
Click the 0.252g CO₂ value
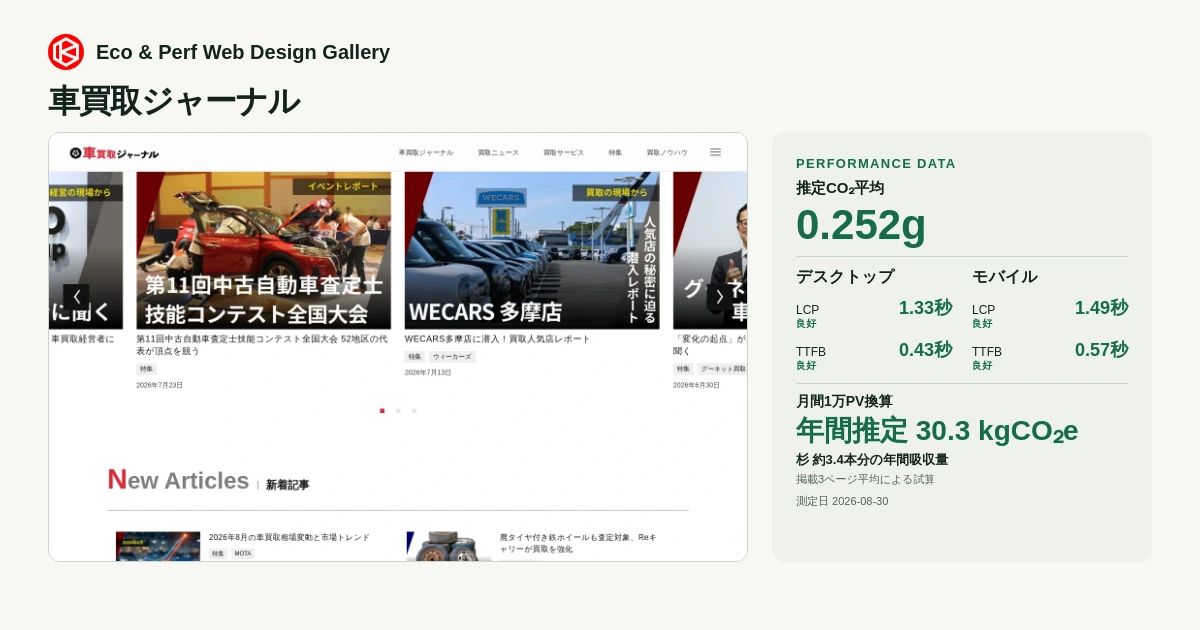pyautogui.click(x=861, y=224)
